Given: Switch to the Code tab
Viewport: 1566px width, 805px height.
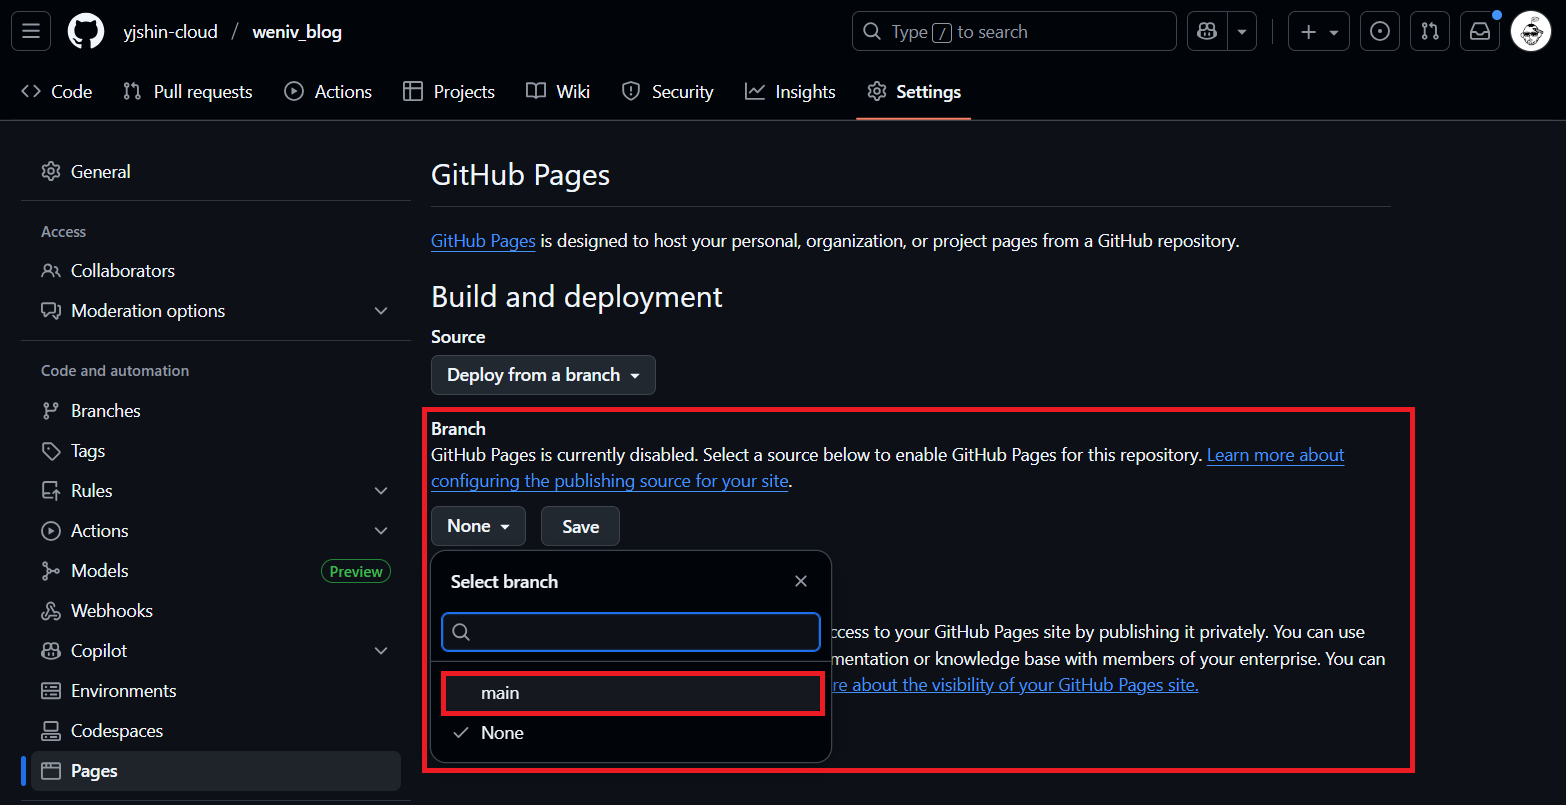Looking at the screenshot, I should pos(57,91).
